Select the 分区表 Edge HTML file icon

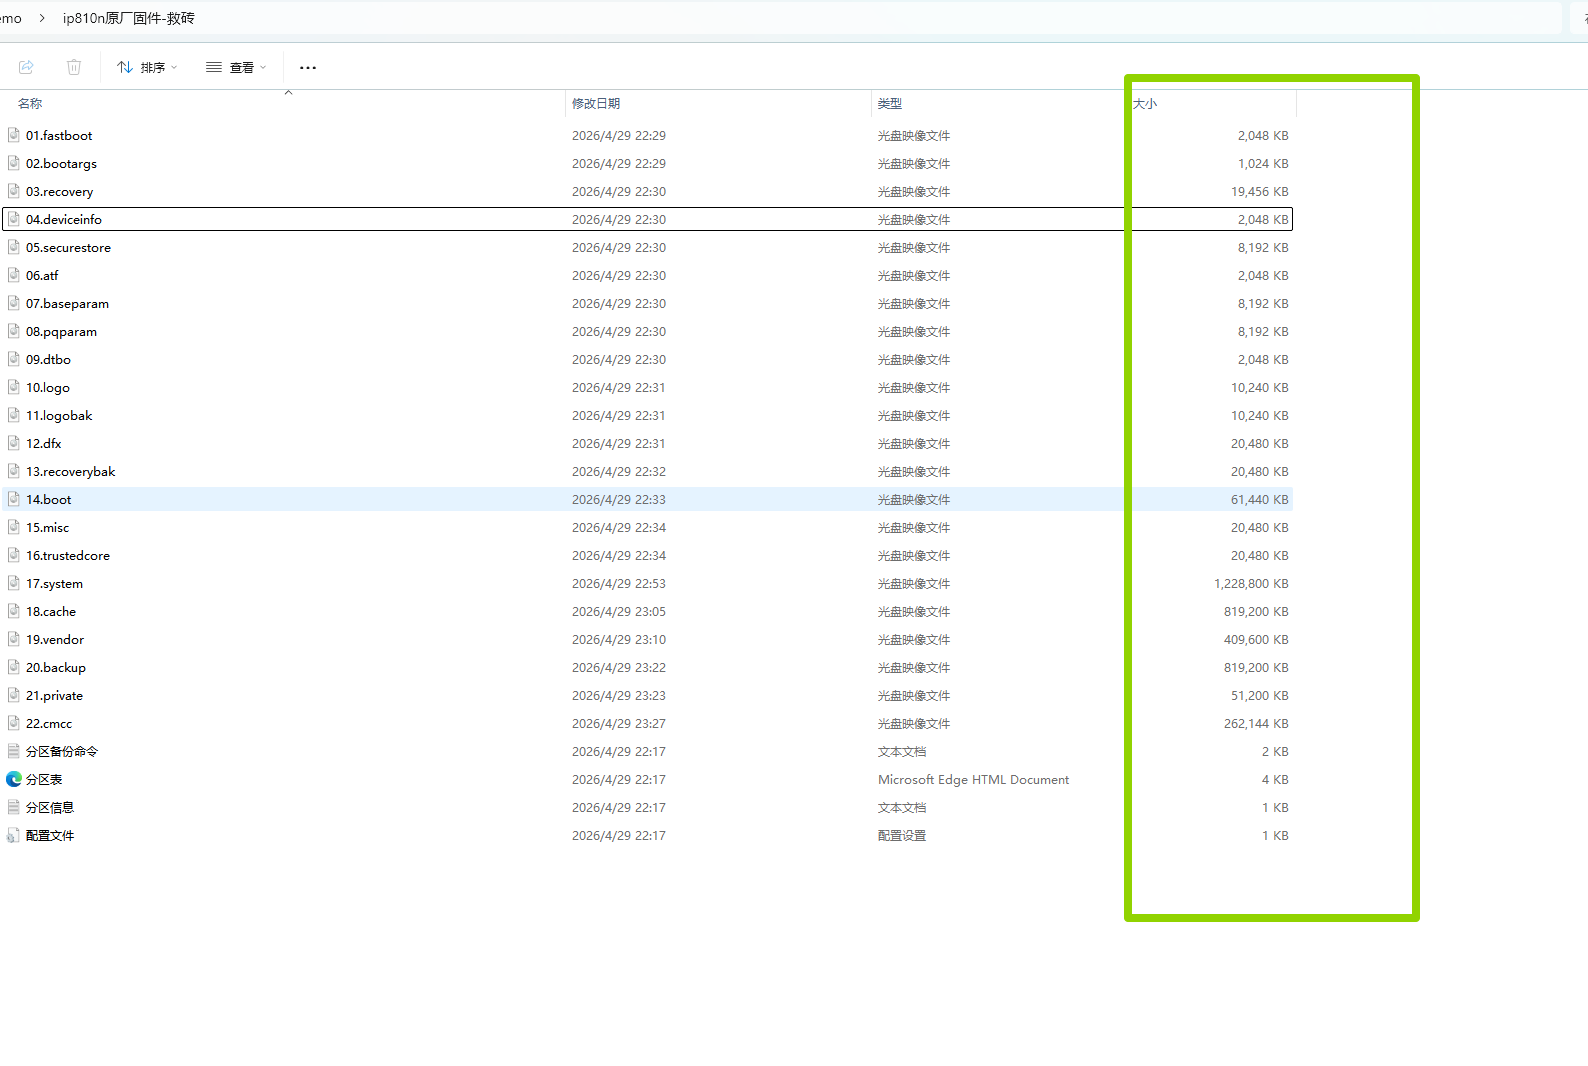pyautogui.click(x=14, y=779)
